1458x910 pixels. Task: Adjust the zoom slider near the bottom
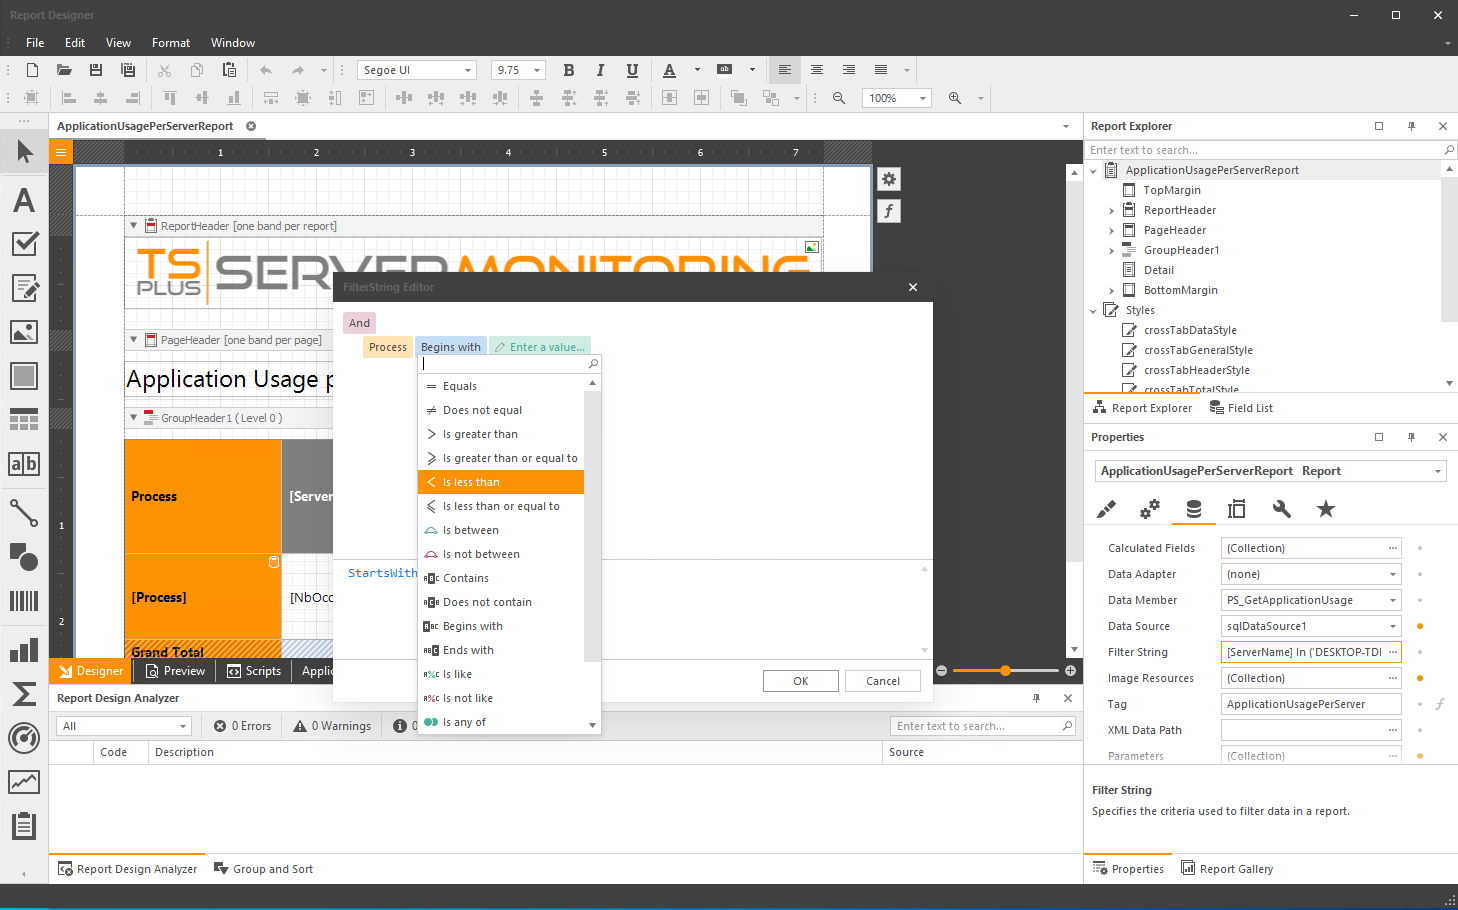click(x=1006, y=670)
